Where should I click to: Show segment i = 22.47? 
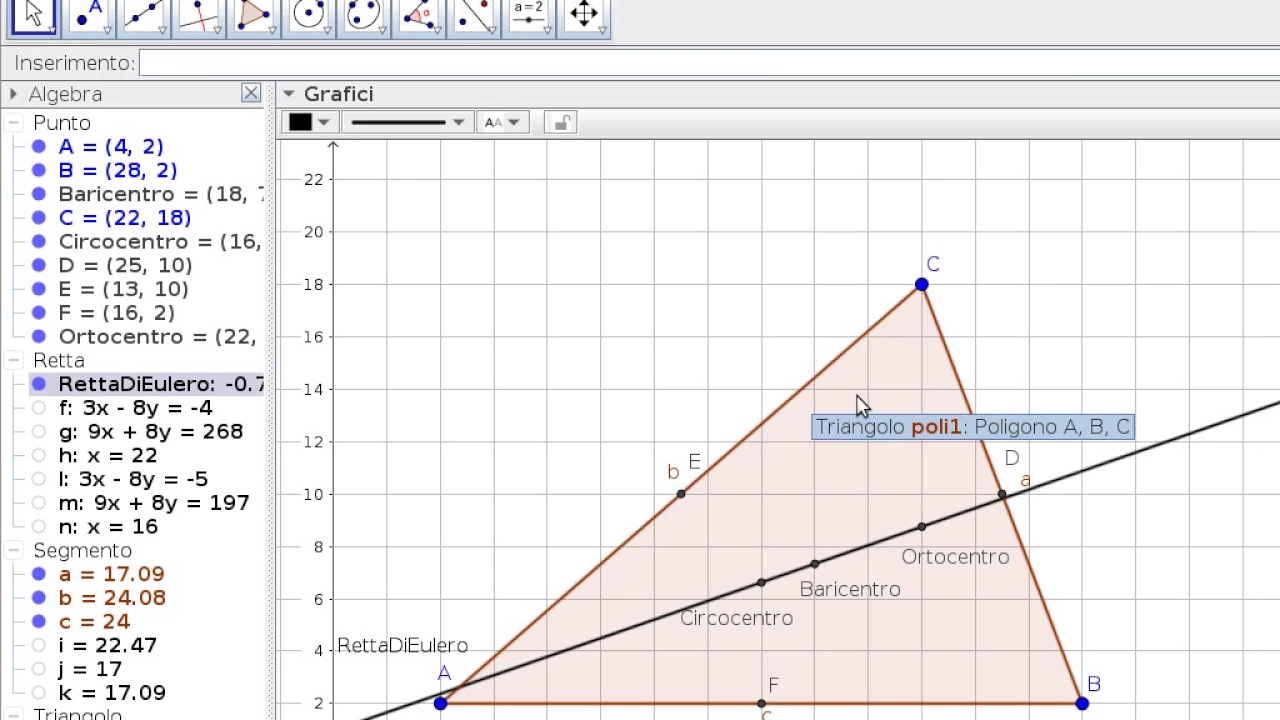pos(39,646)
